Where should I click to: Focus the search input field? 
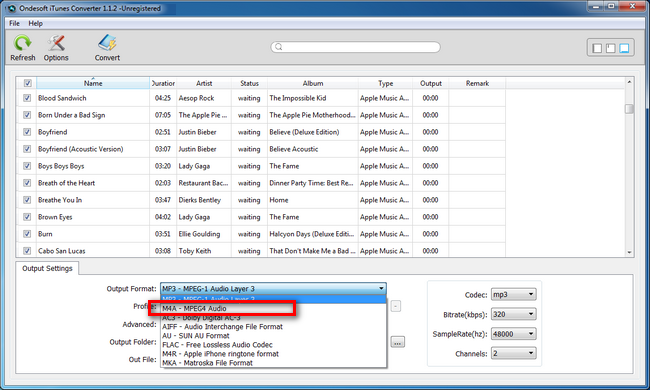click(356, 47)
